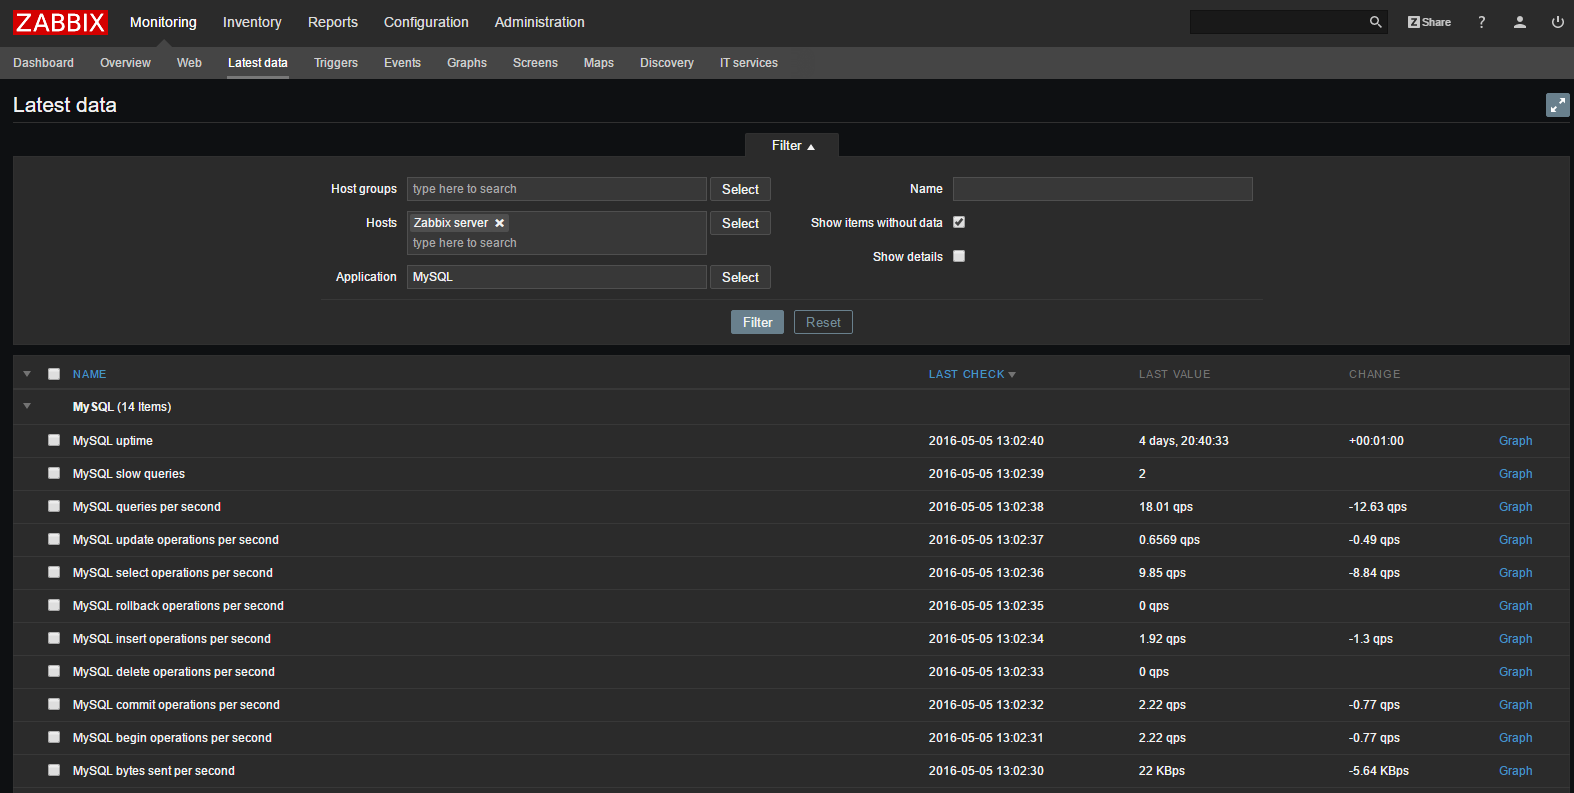Check the MySQL slow queries checkbox
The image size is (1574, 793).
(54, 473)
